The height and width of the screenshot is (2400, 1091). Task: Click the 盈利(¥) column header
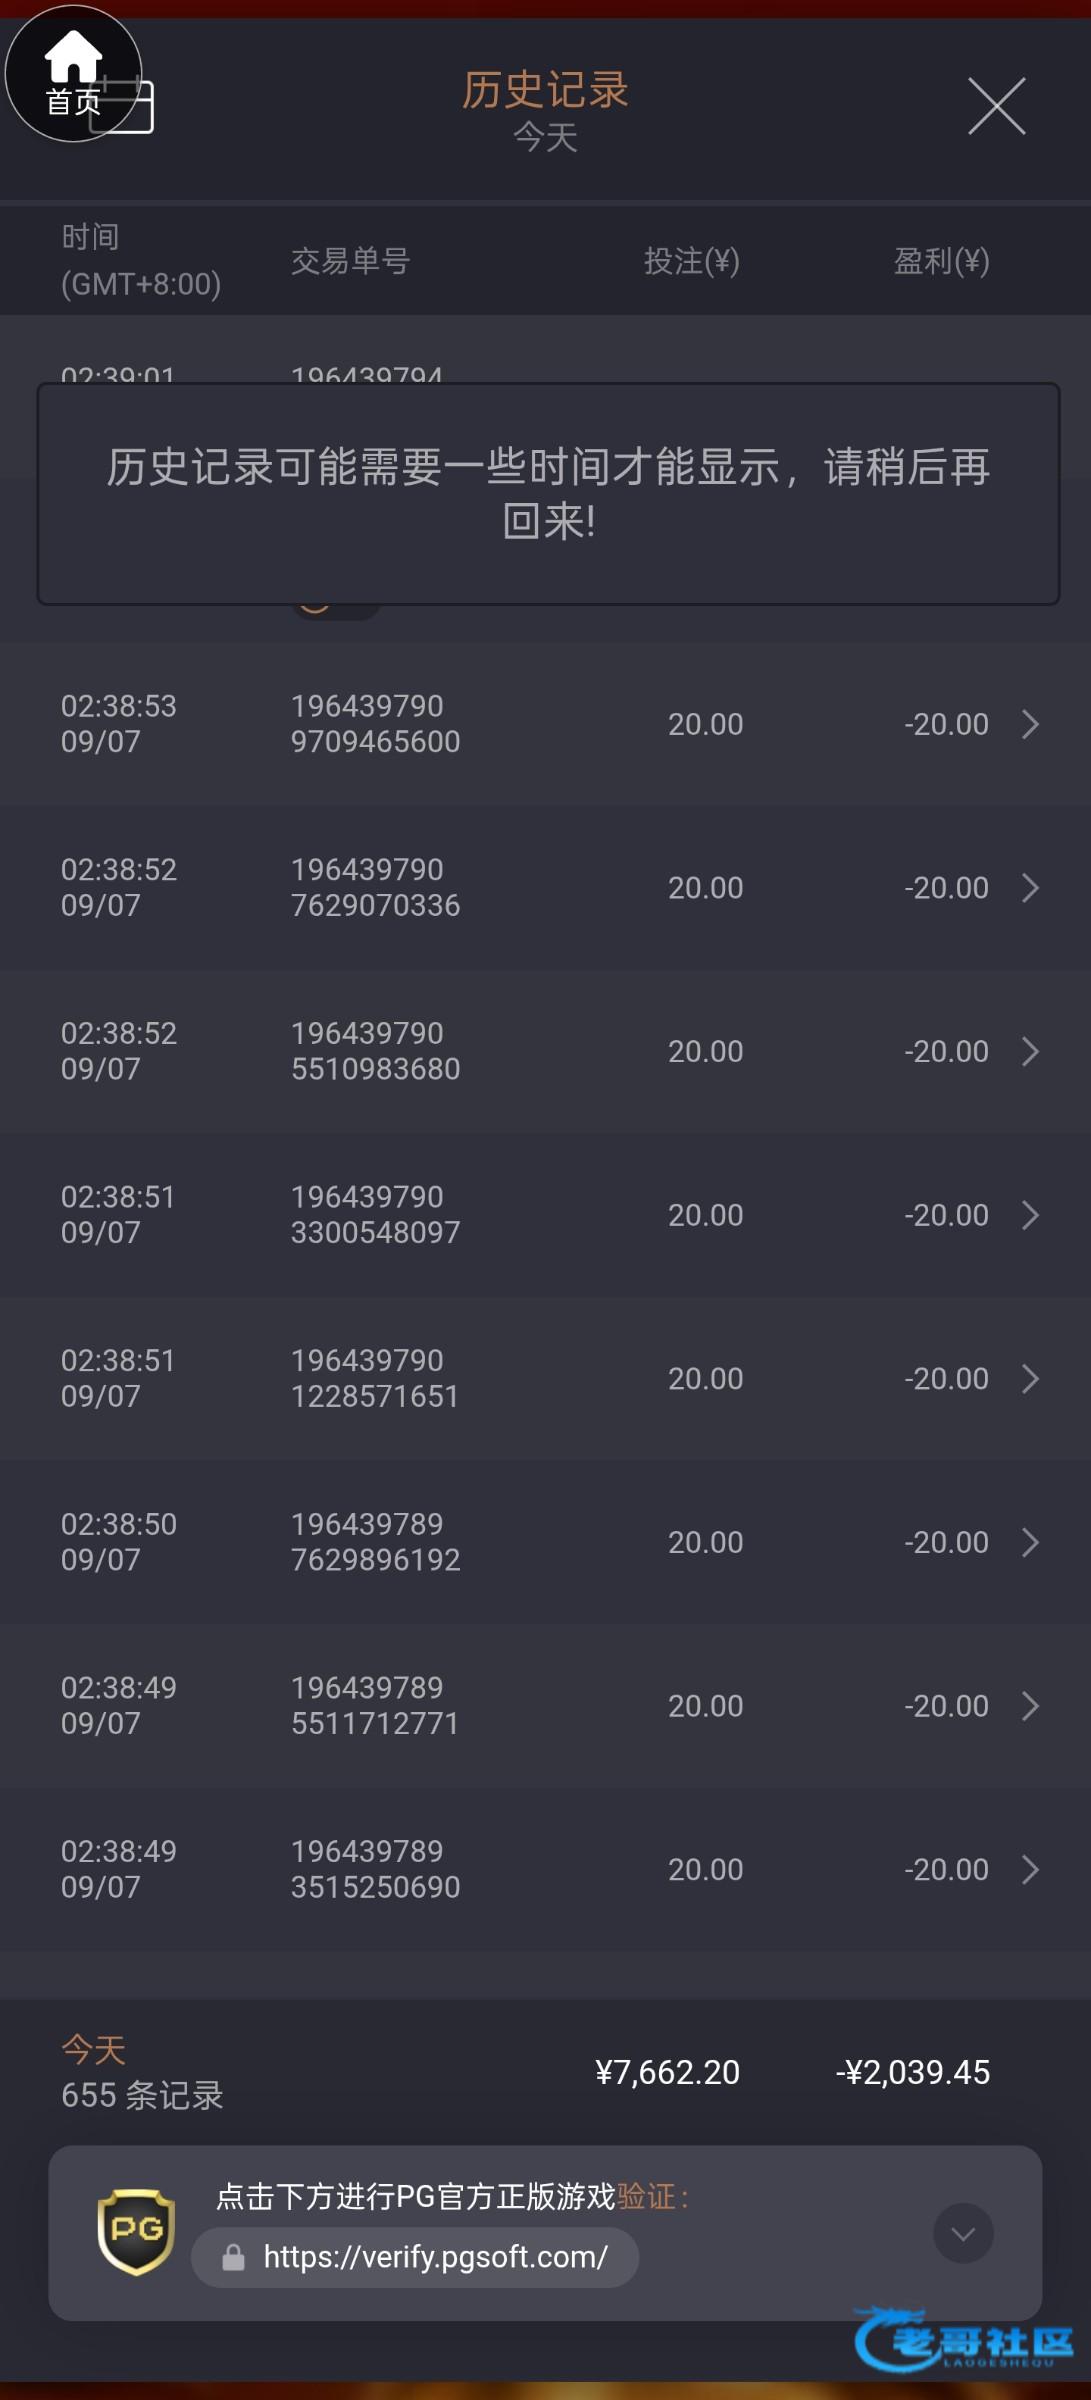click(941, 261)
